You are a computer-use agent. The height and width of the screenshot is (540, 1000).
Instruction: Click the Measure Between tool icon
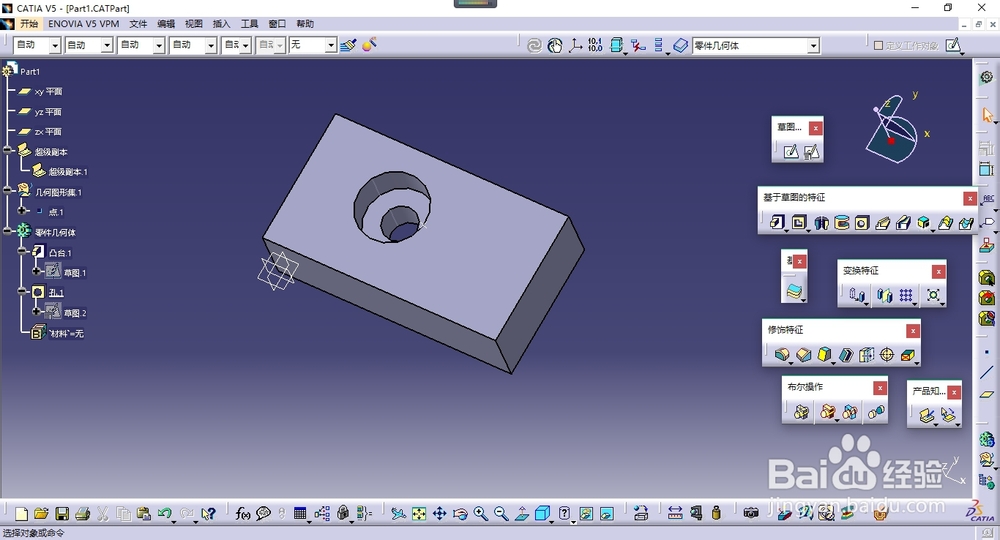(x=675, y=513)
